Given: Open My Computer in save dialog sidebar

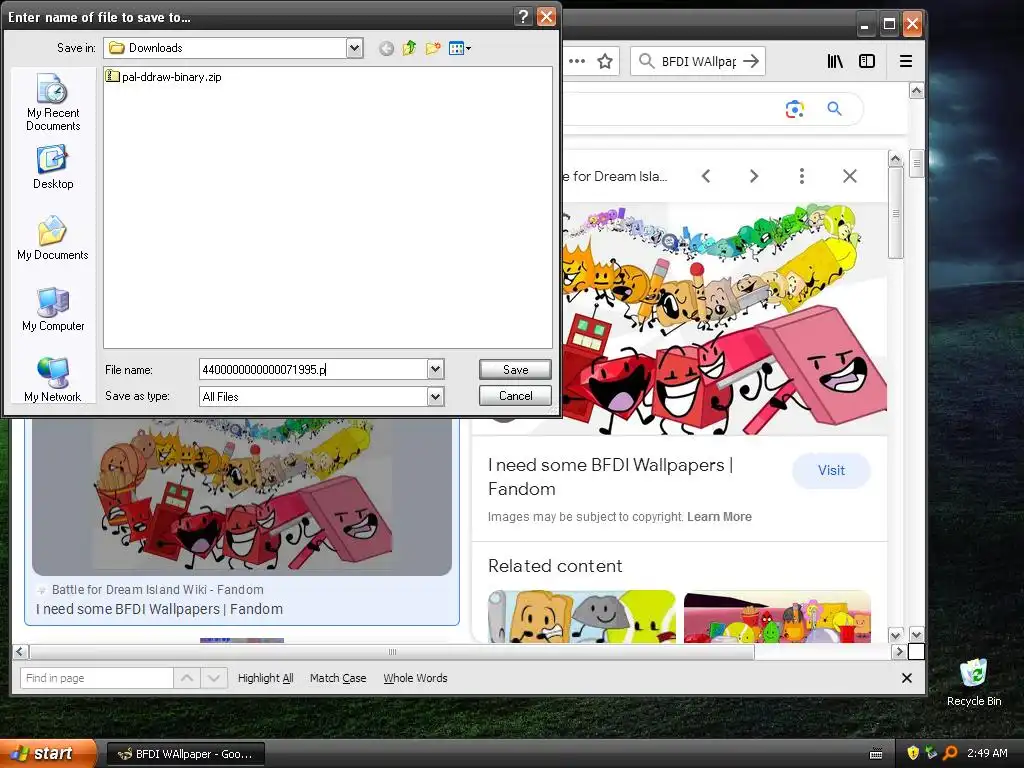Looking at the screenshot, I should (53, 310).
